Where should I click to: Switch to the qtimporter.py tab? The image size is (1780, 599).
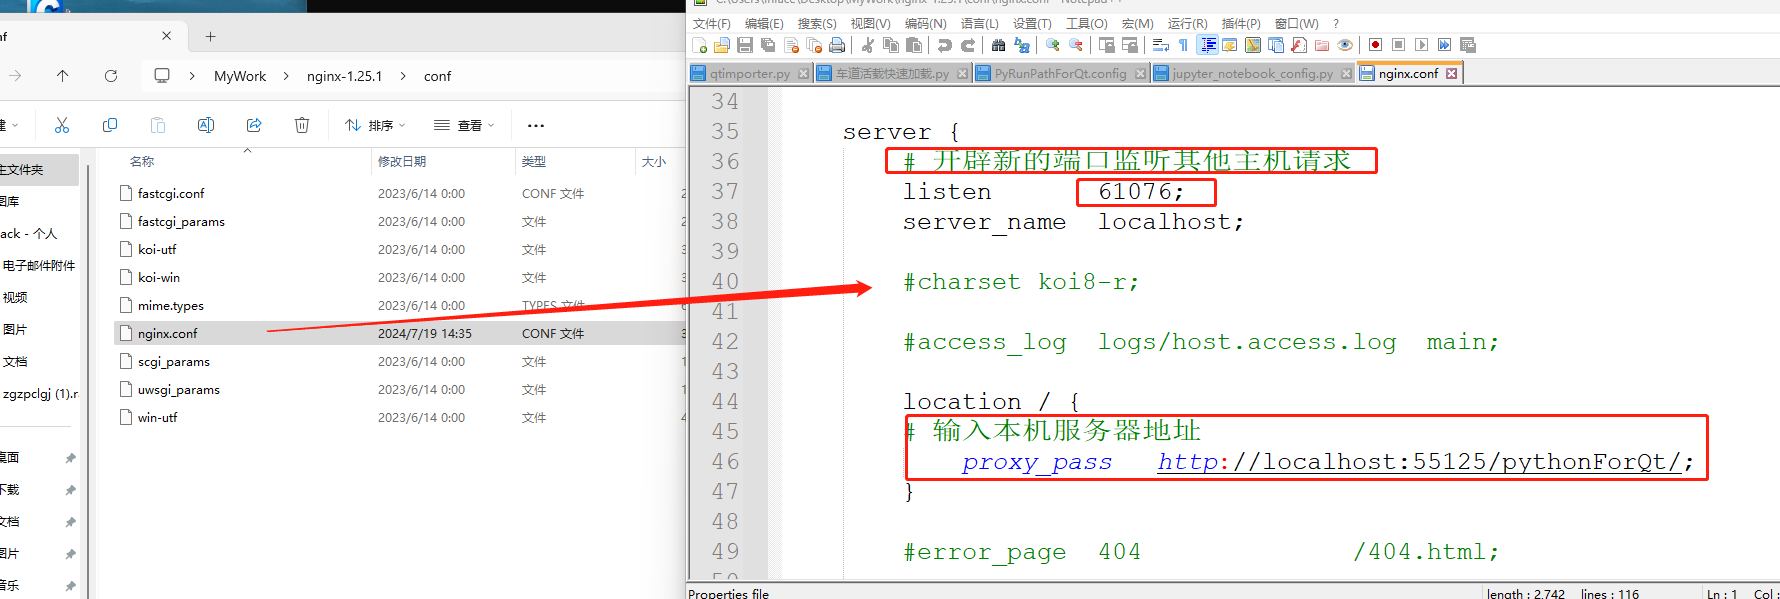pyautogui.click(x=749, y=73)
